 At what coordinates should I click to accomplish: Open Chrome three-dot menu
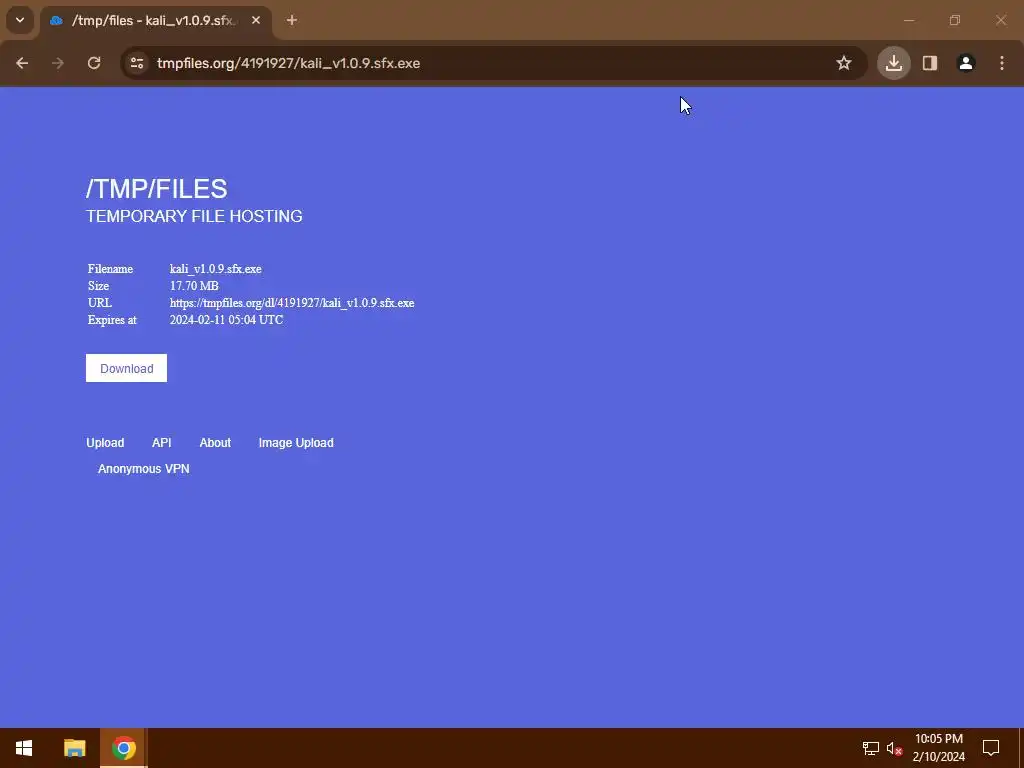[x=1002, y=63]
